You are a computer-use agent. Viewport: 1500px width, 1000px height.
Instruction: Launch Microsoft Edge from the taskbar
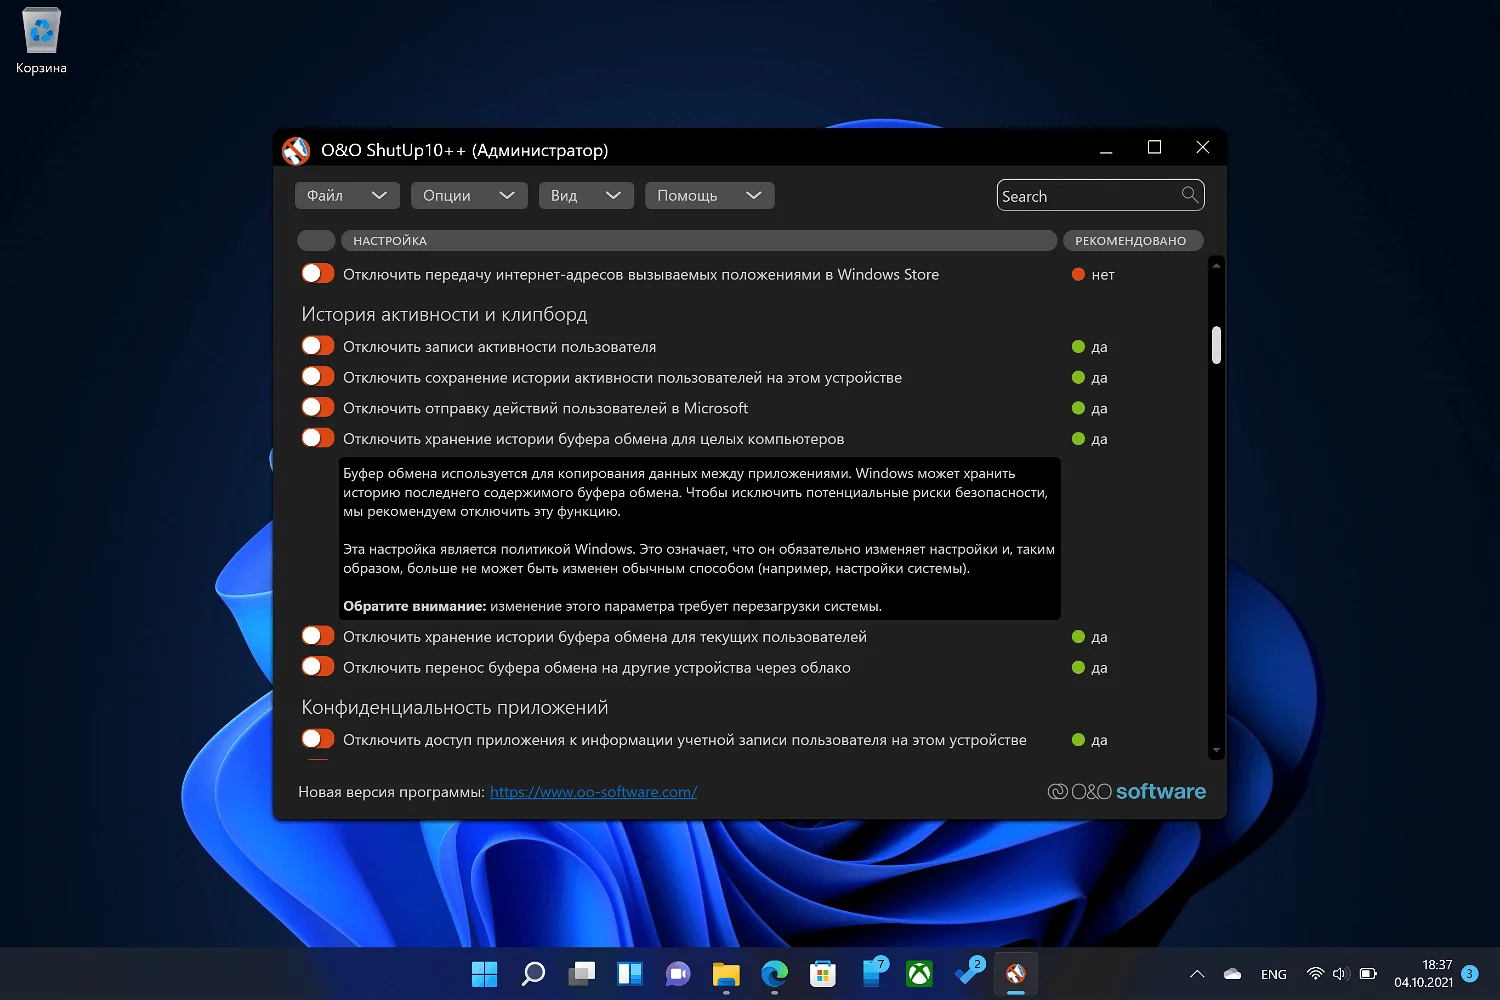774,973
